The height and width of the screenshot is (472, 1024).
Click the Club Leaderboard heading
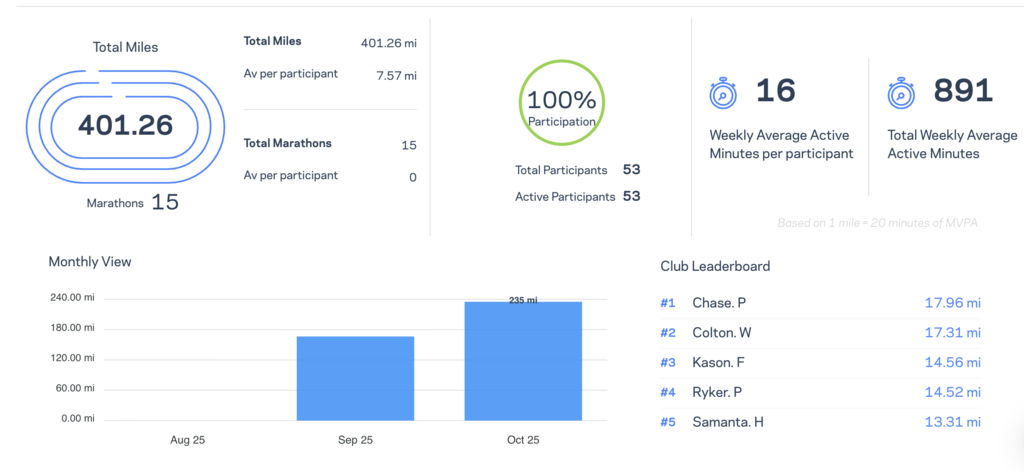pyautogui.click(x=715, y=266)
